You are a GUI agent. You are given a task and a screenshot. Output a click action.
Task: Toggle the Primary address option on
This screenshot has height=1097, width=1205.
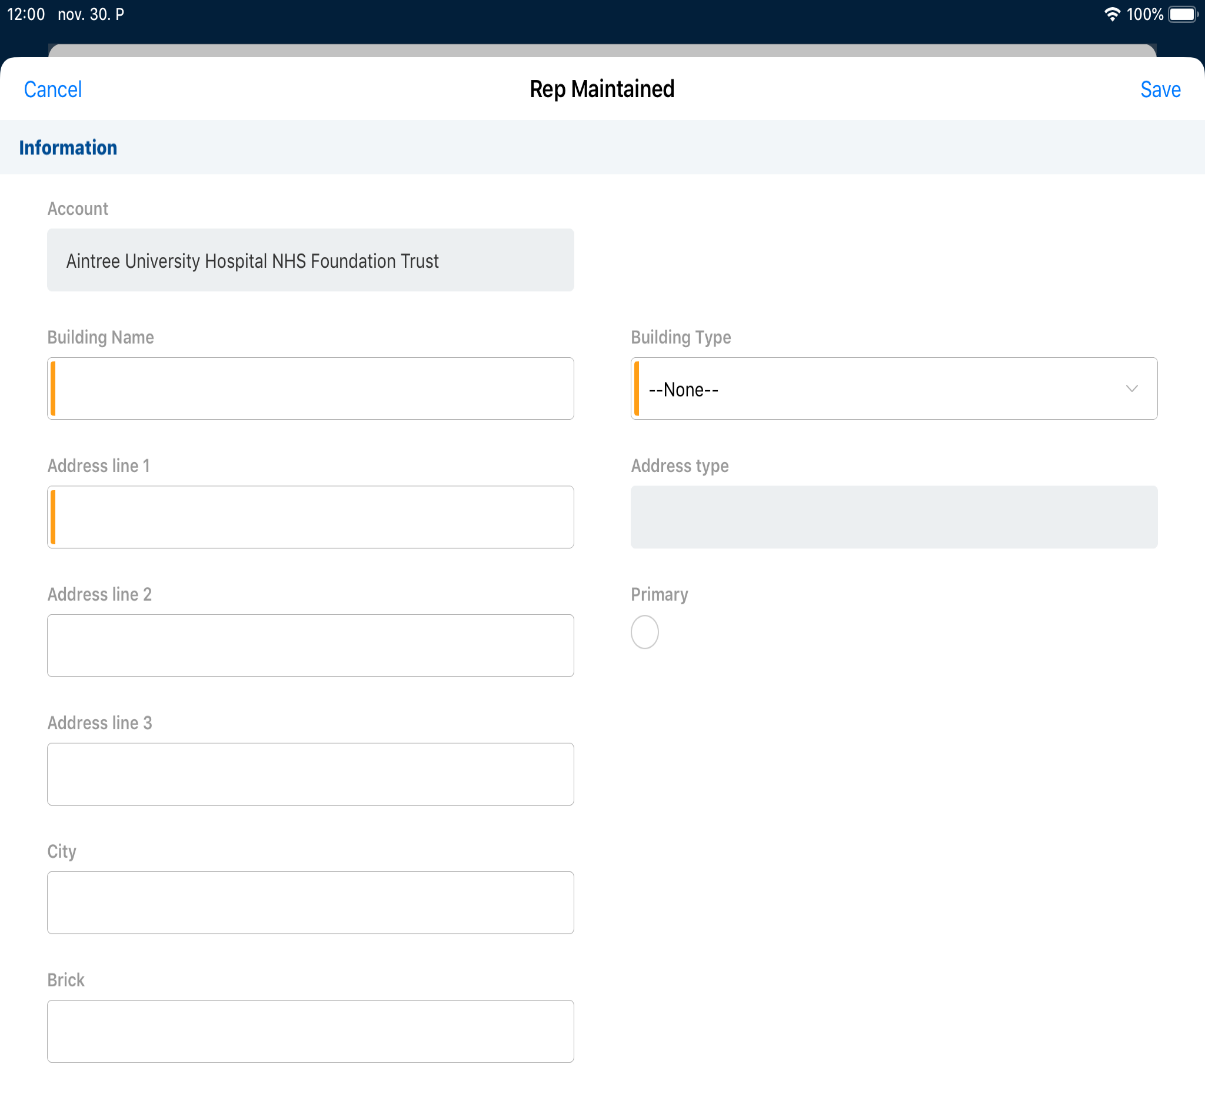(645, 631)
